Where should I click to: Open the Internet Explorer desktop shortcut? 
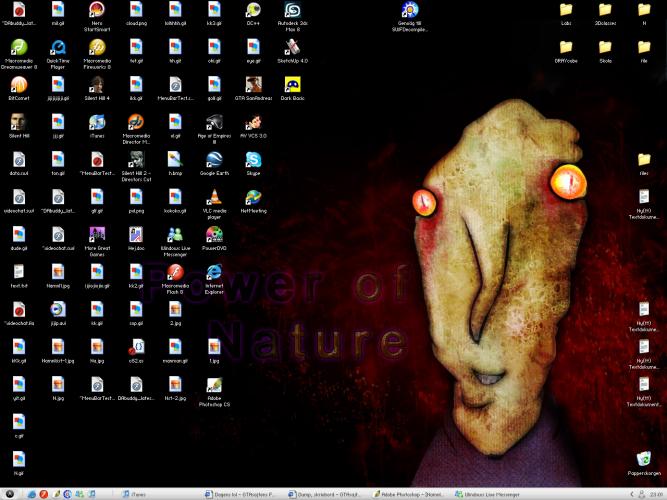click(x=213, y=272)
